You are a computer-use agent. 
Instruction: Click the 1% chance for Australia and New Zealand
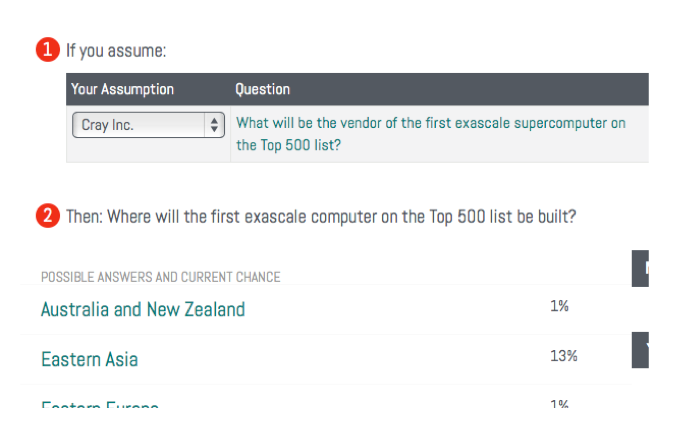[559, 306]
